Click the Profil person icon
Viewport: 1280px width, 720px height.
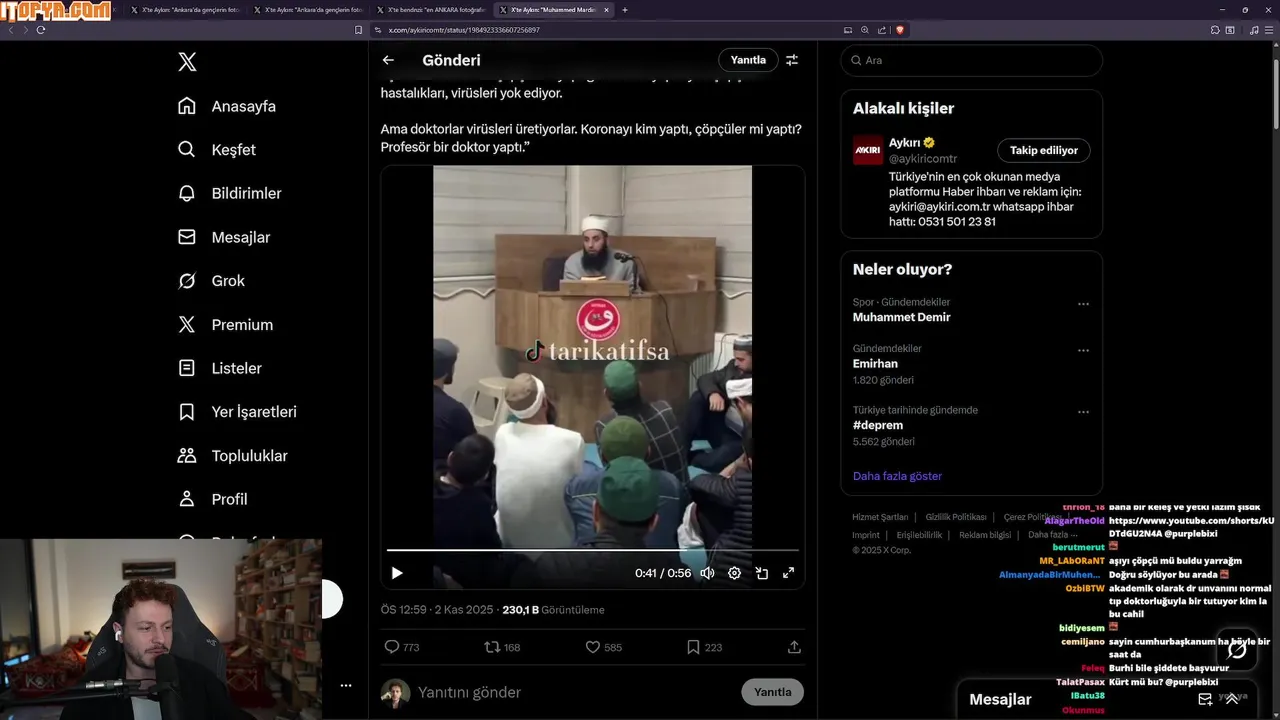pyautogui.click(x=187, y=499)
